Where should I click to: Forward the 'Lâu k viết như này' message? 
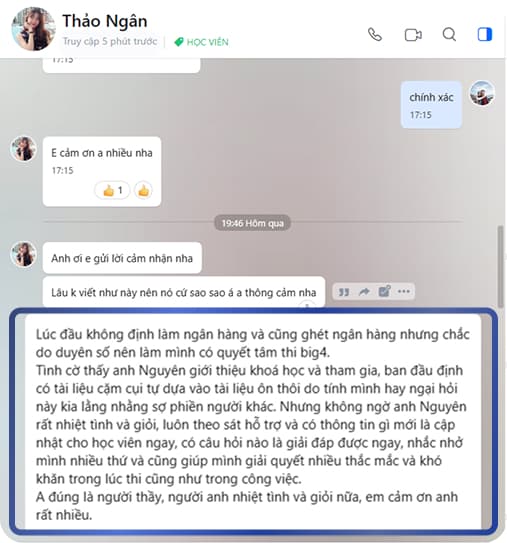click(364, 292)
